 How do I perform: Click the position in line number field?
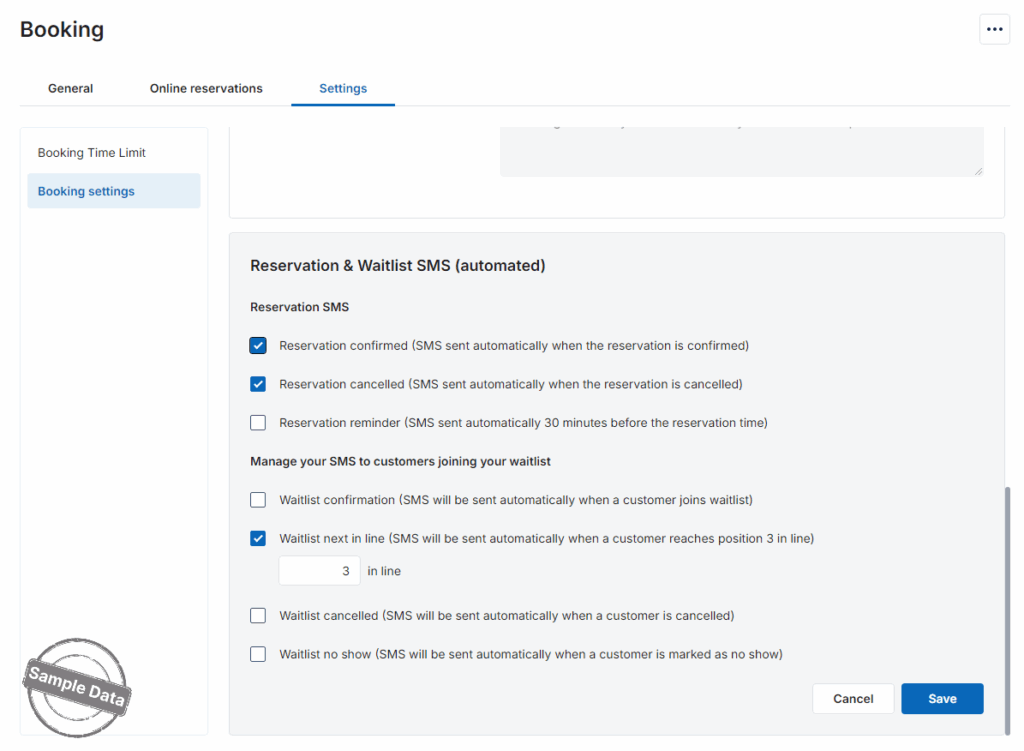(319, 571)
